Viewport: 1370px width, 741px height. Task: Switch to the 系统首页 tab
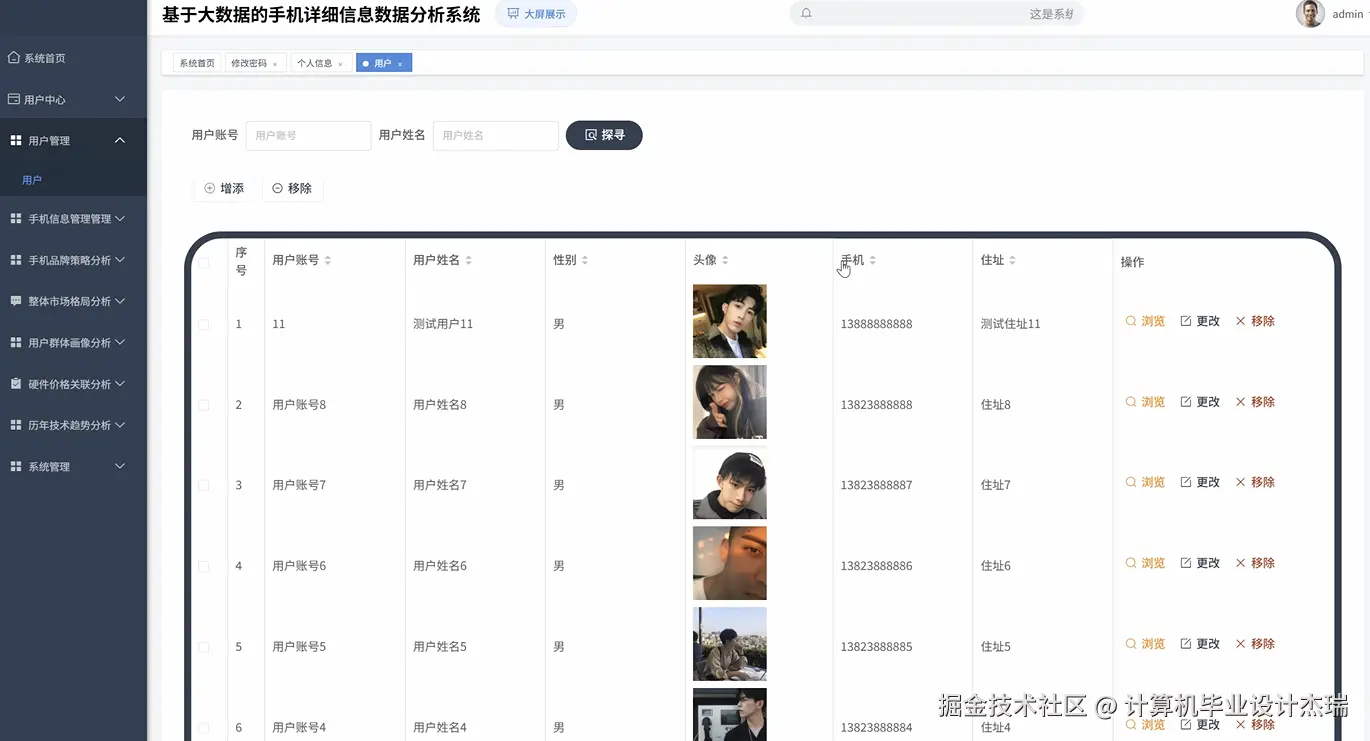click(x=197, y=63)
